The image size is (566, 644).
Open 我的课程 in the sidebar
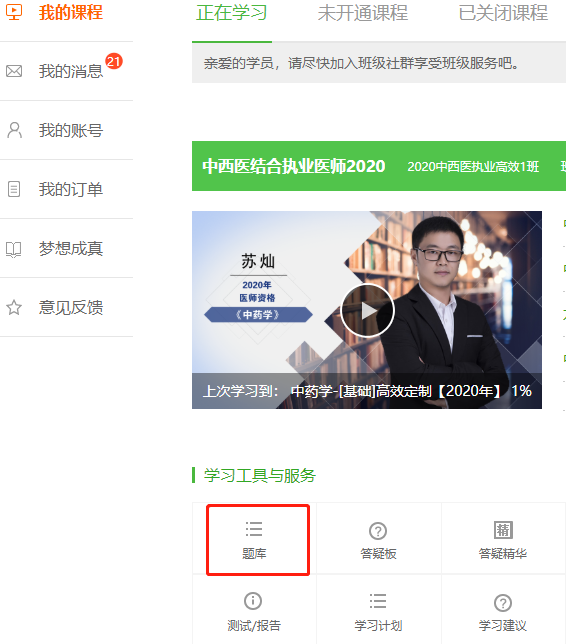pyautogui.click(x=71, y=12)
